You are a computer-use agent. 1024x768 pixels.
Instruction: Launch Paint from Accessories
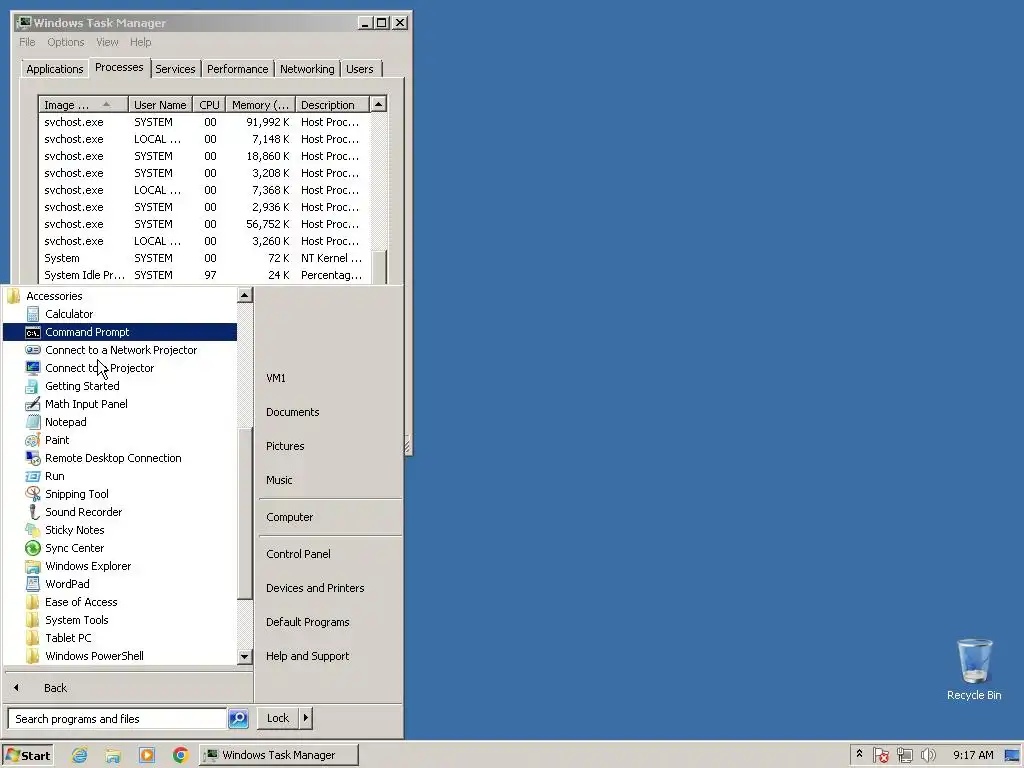point(57,440)
